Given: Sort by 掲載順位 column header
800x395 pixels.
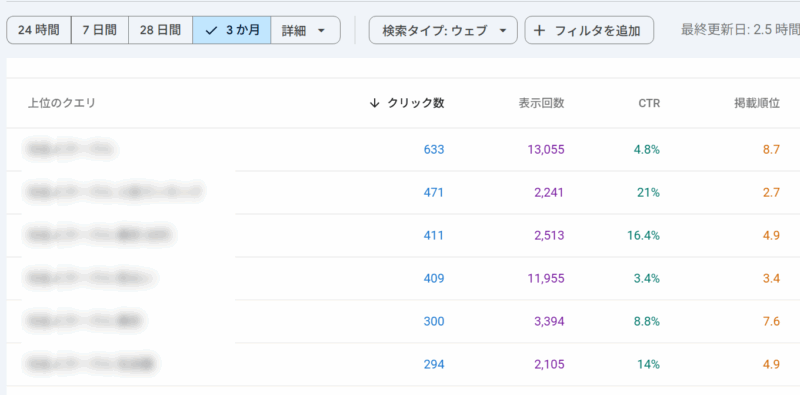Looking at the screenshot, I should pyautogui.click(x=757, y=103).
